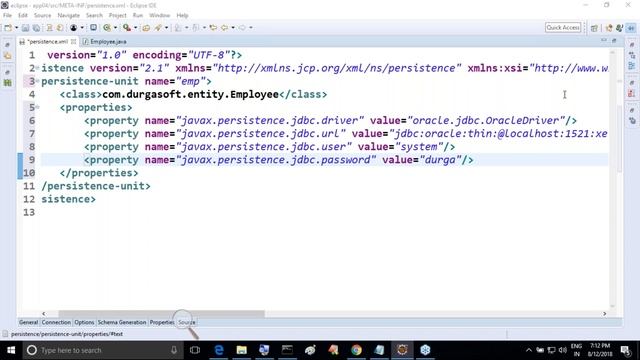Open the New wizard toolbar icon
Image resolution: width=640 pixels, height=360 pixels.
(x=8, y=28)
